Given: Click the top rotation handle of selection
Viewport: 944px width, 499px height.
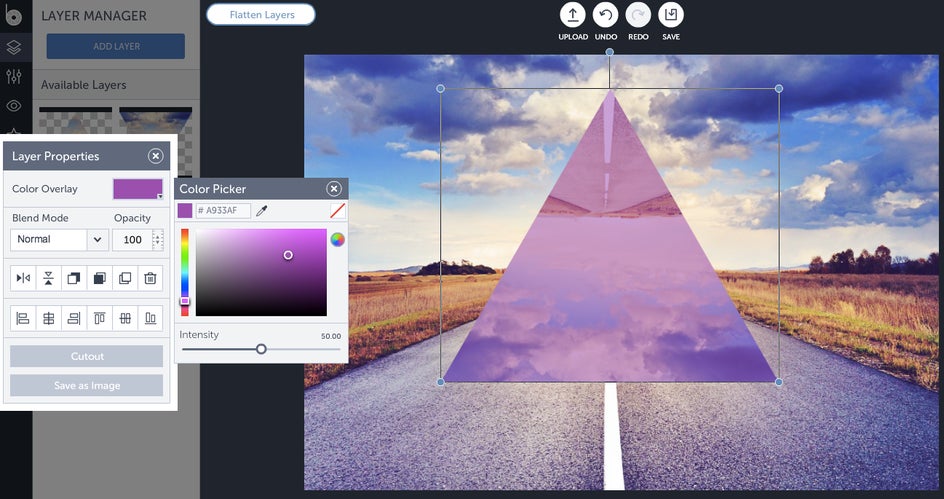Looking at the screenshot, I should [609, 52].
